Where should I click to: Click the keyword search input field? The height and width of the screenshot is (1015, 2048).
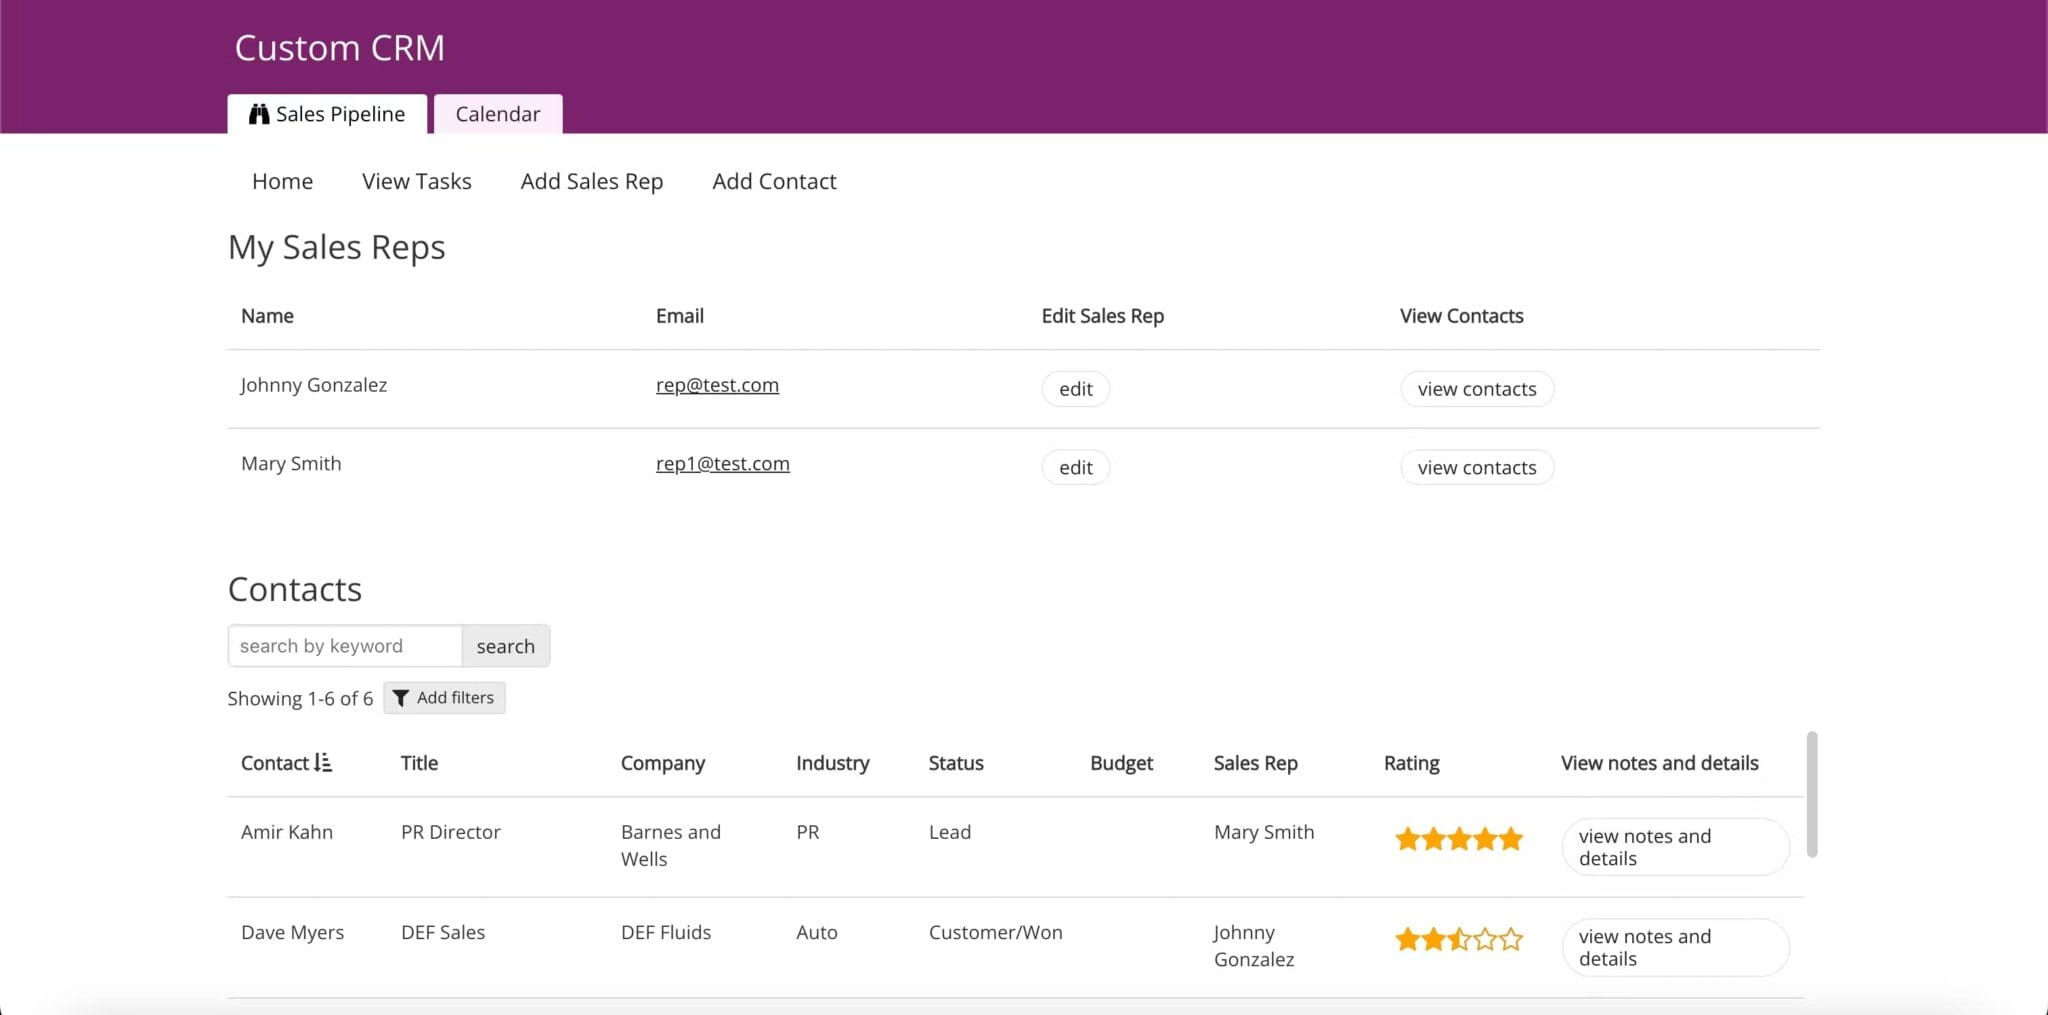344,645
